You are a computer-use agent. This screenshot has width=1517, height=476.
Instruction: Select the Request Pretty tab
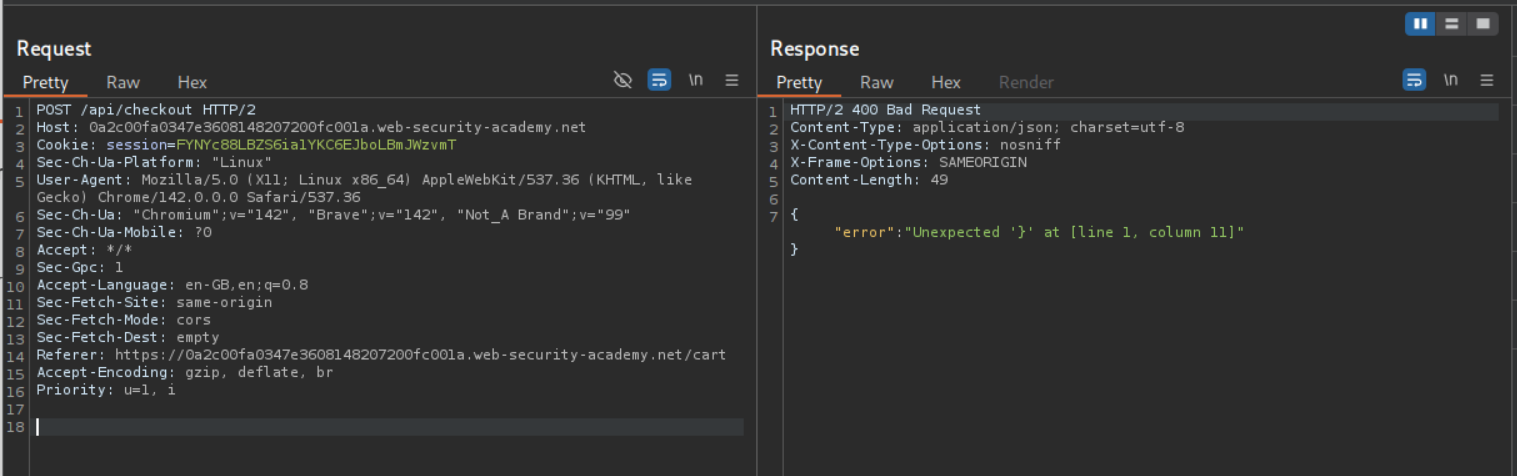45,83
